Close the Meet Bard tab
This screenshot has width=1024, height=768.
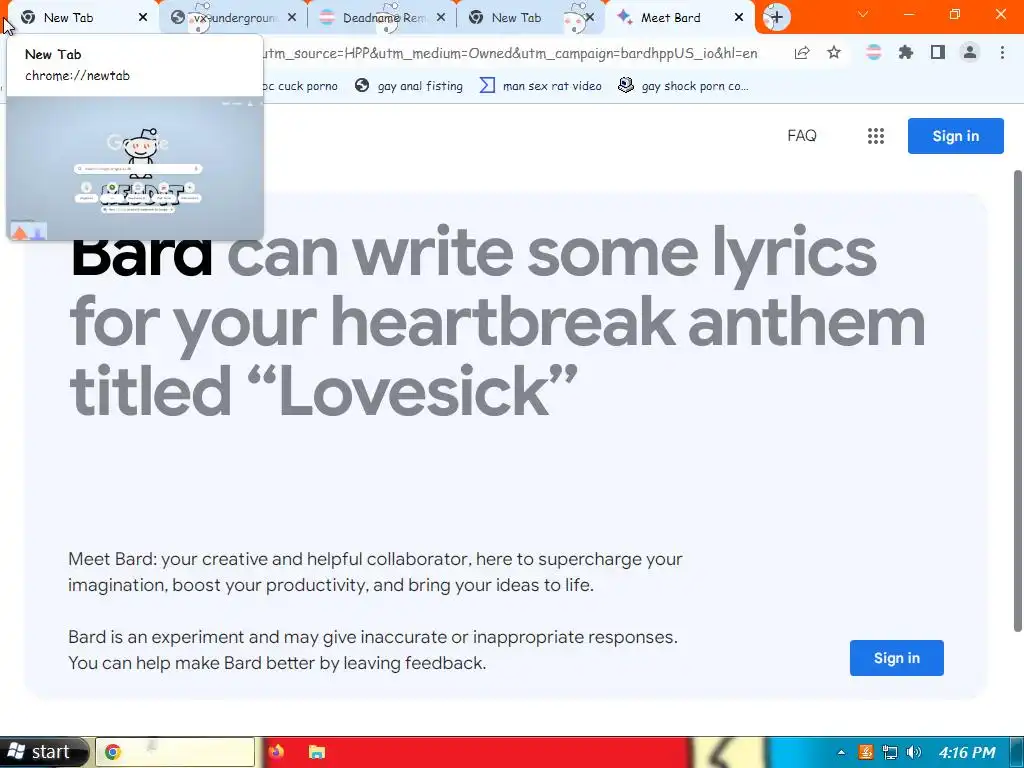click(x=739, y=18)
